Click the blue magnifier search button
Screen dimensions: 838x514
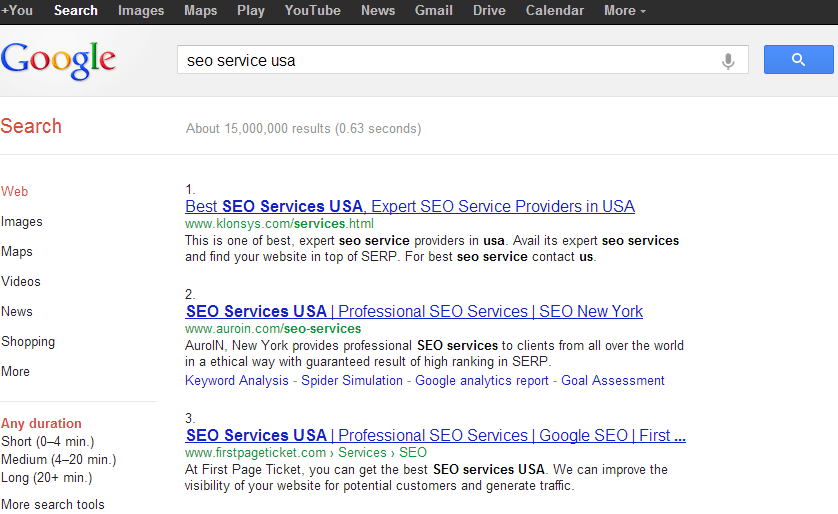[798, 59]
